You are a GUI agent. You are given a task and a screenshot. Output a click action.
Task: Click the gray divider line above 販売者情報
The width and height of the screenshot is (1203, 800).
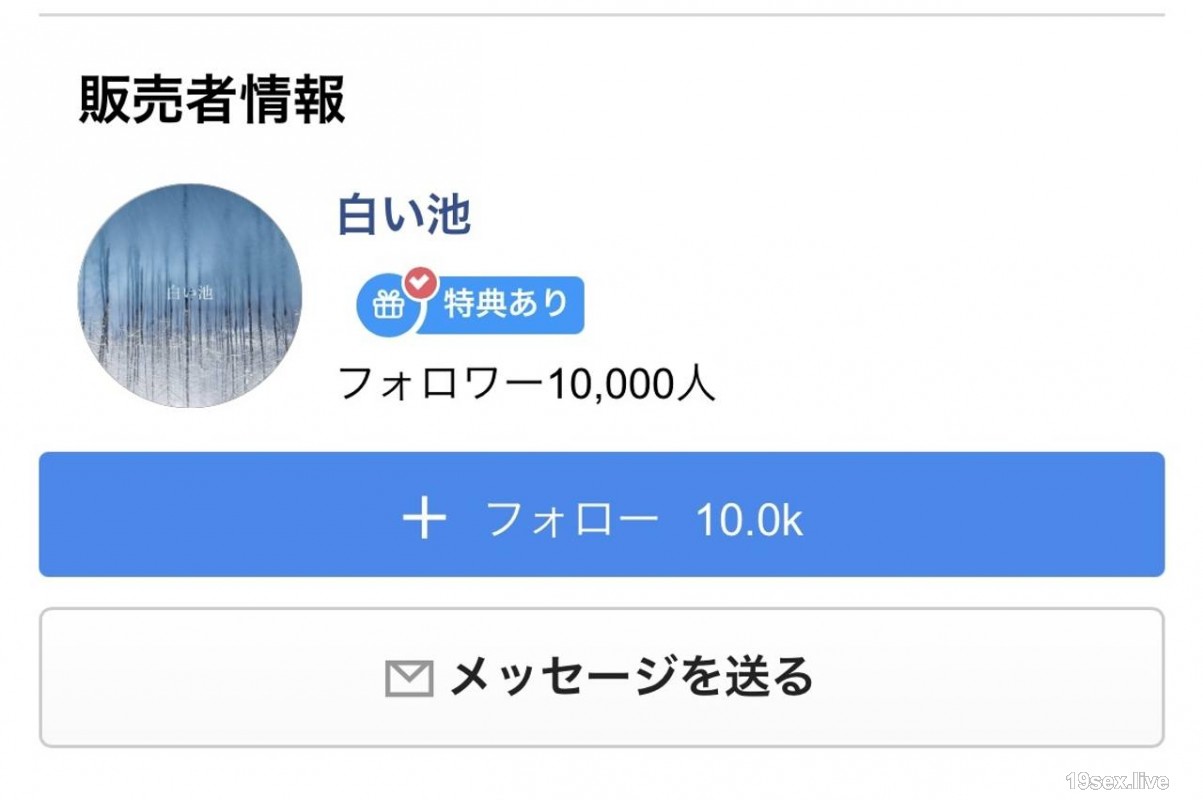(x=602, y=15)
